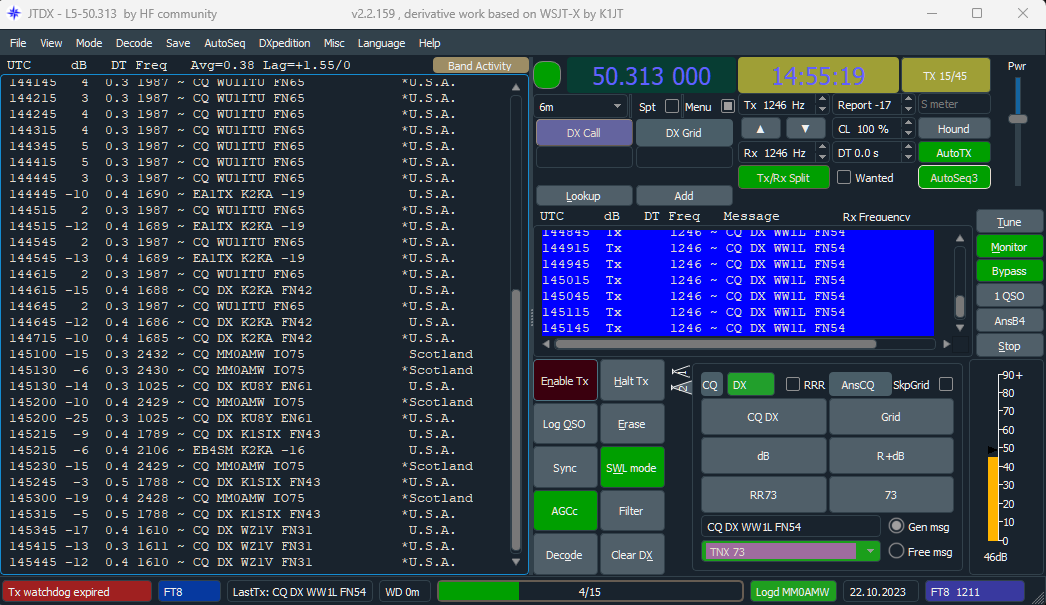The width and height of the screenshot is (1046, 605).
Task: Adjust the DT 0.0 s stepper
Action: [908, 153]
